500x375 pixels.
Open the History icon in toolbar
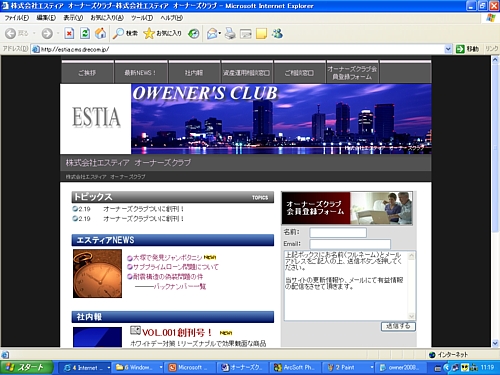click(x=194, y=33)
